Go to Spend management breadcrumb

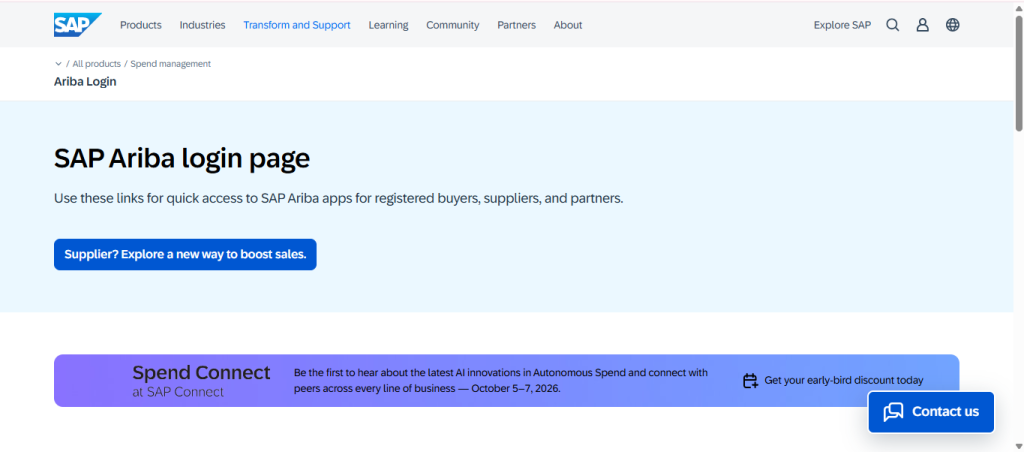170,64
